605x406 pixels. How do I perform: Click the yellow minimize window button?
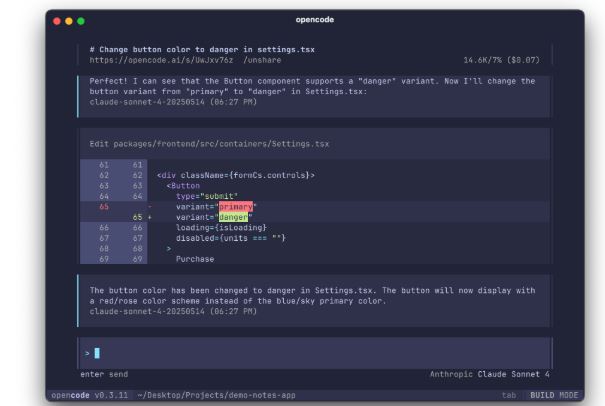click(x=70, y=20)
